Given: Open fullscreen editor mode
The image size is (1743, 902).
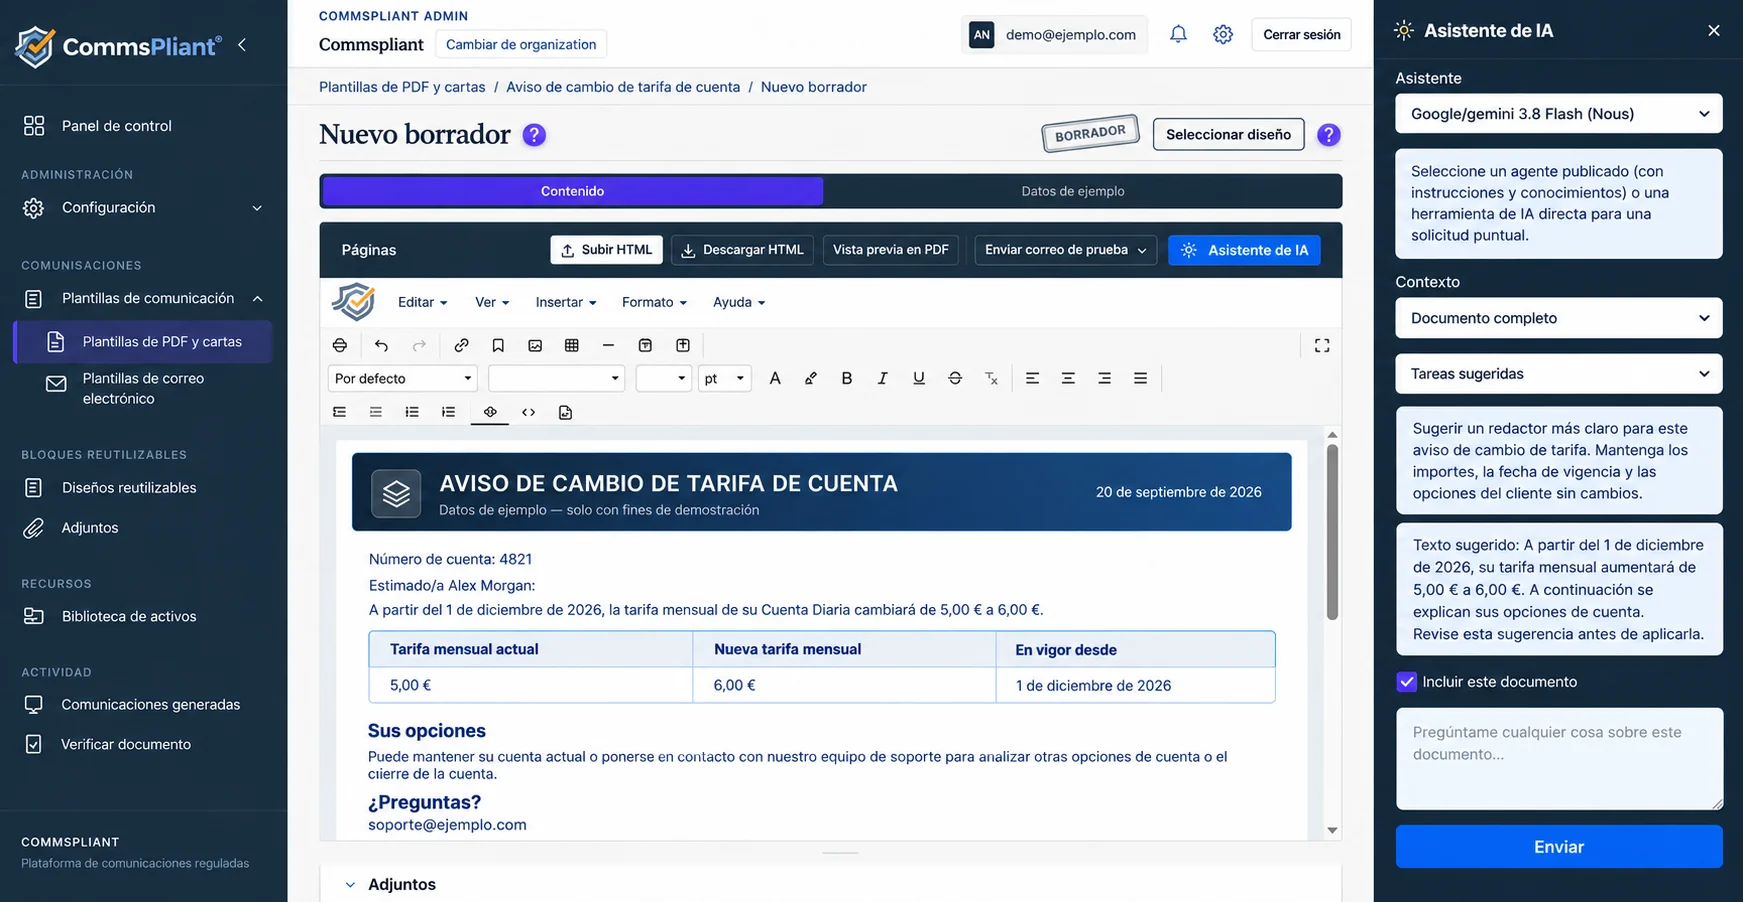Looking at the screenshot, I should (1322, 345).
